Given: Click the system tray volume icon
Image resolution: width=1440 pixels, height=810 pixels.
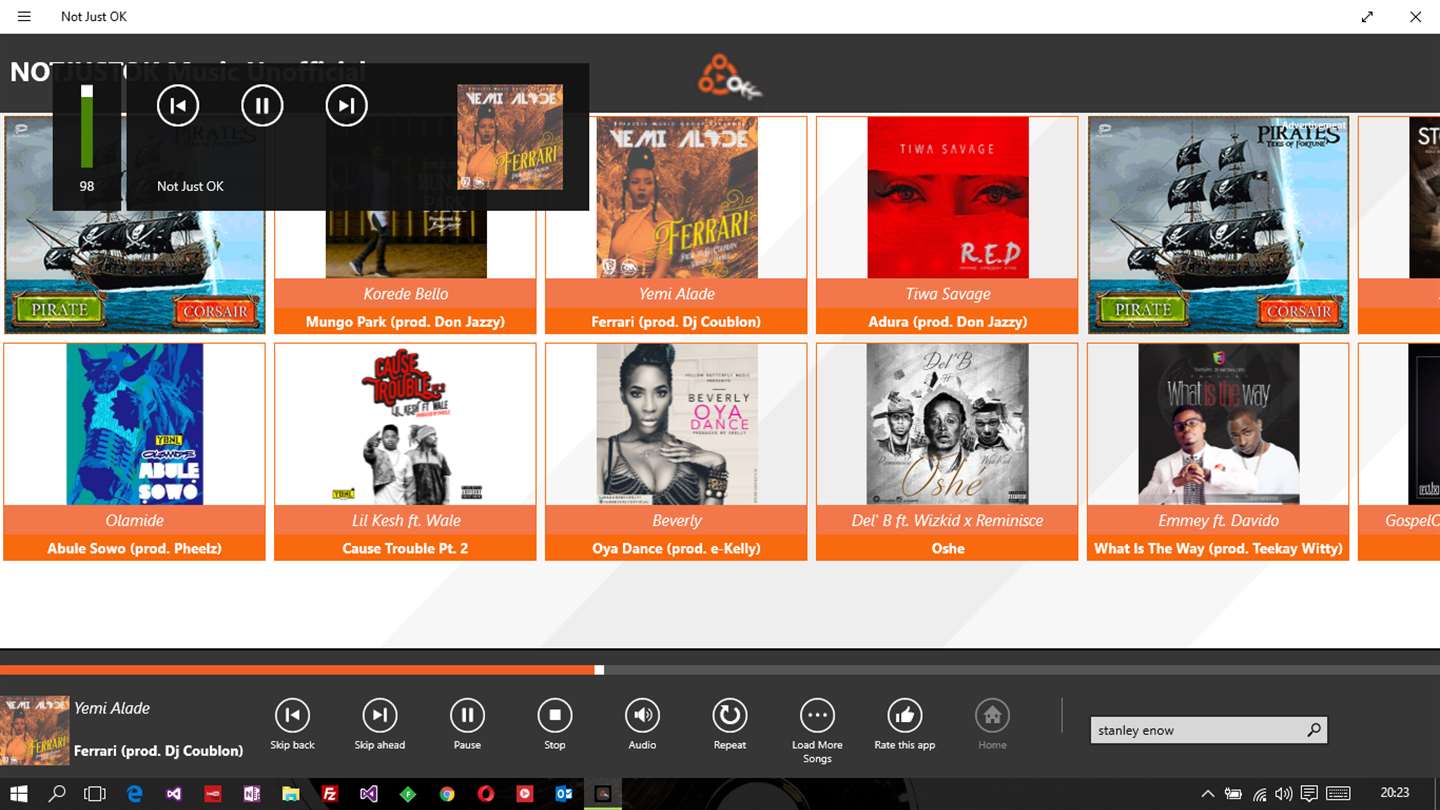Looking at the screenshot, I should 1284,794.
